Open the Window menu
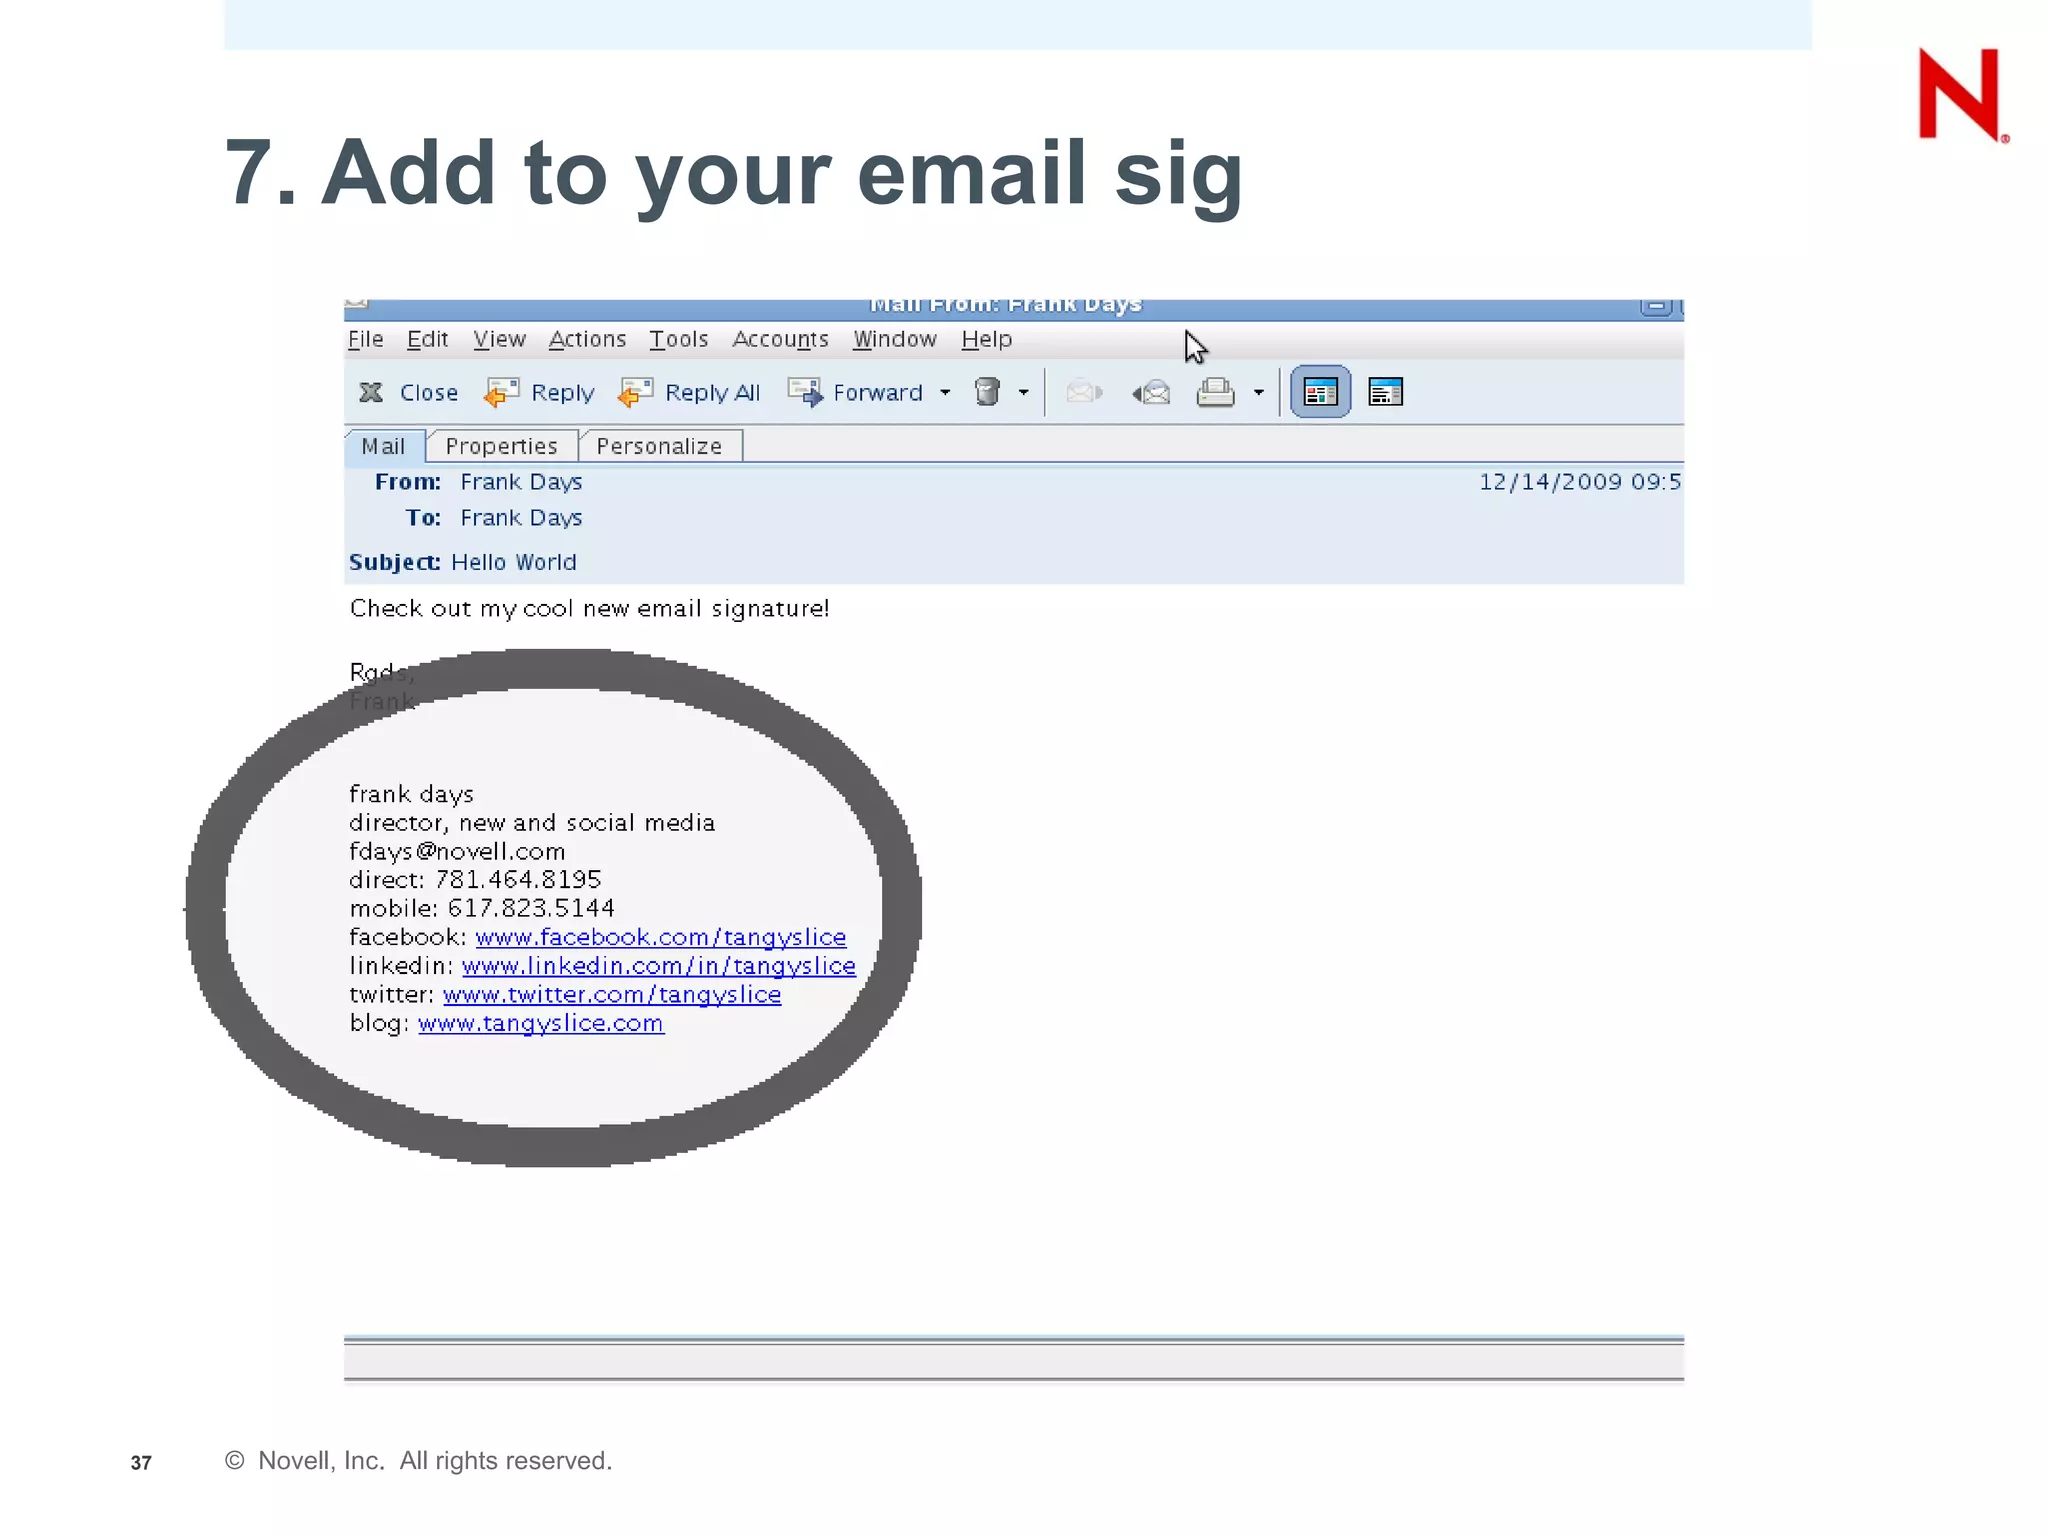This screenshot has height=1536, width=2048. coord(894,339)
